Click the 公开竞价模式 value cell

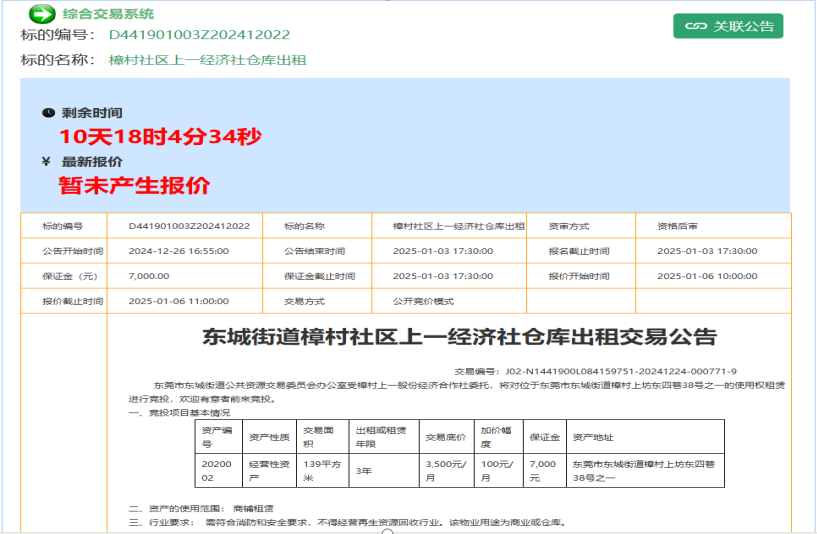[x=449, y=301]
